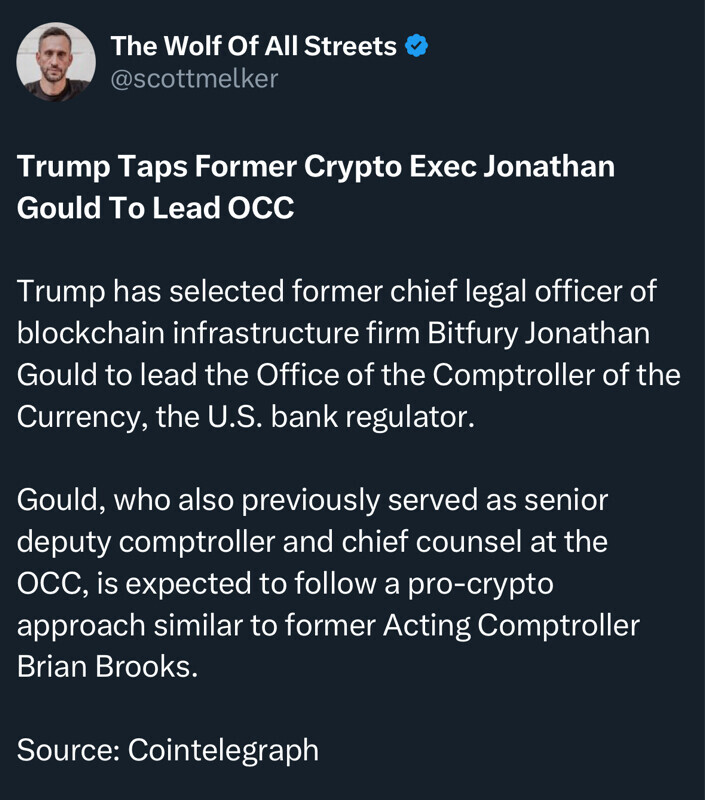This screenshot has height=800, width=705.
Task: Open the author's profile picture
Action: (x=56, y=62)
